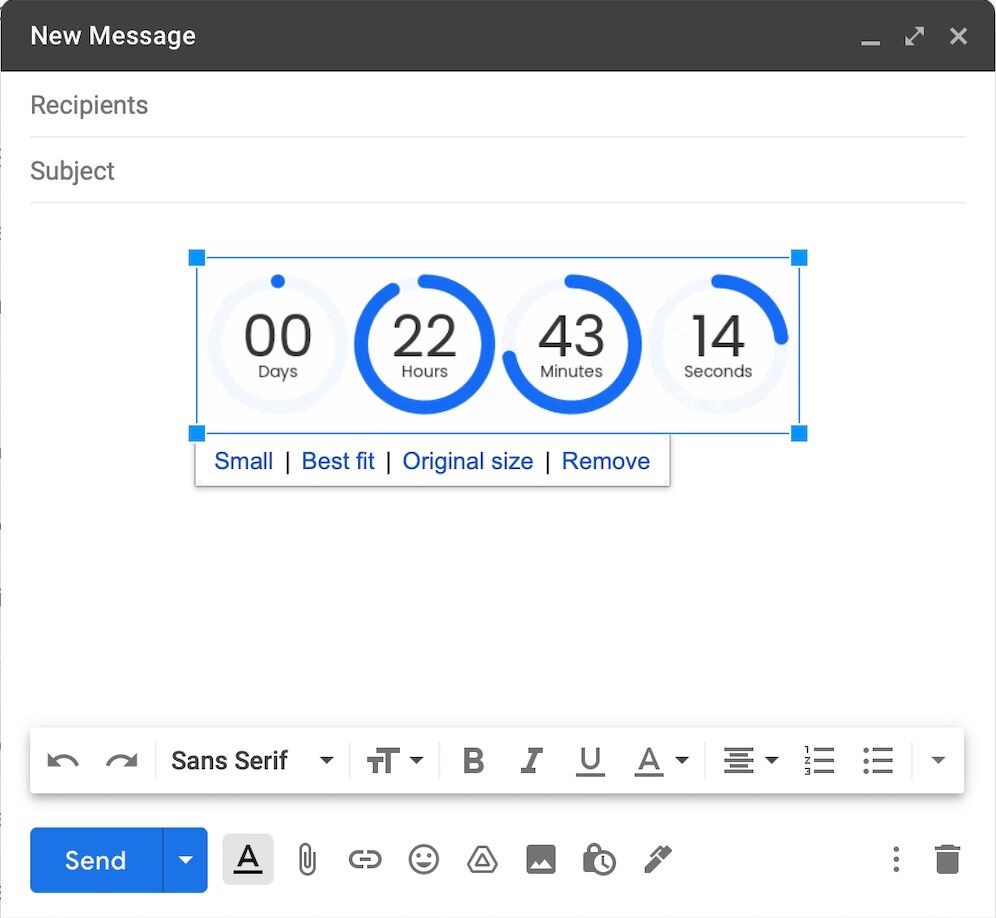Toggle bold formatting

[x=473, y=761]
